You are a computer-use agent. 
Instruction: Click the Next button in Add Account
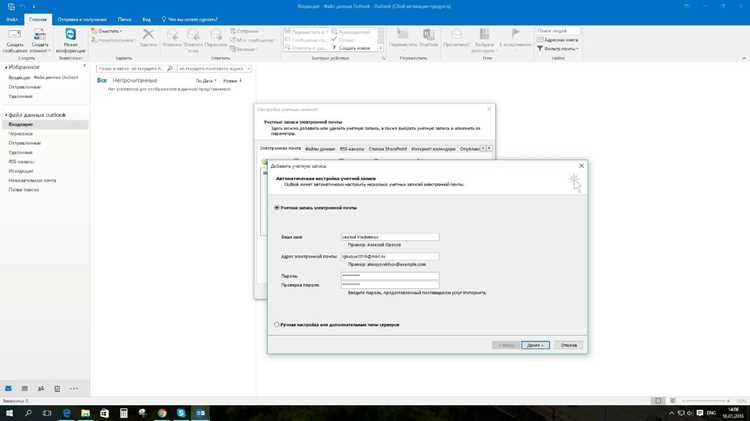pyautogui.click(x=535, y=345)
